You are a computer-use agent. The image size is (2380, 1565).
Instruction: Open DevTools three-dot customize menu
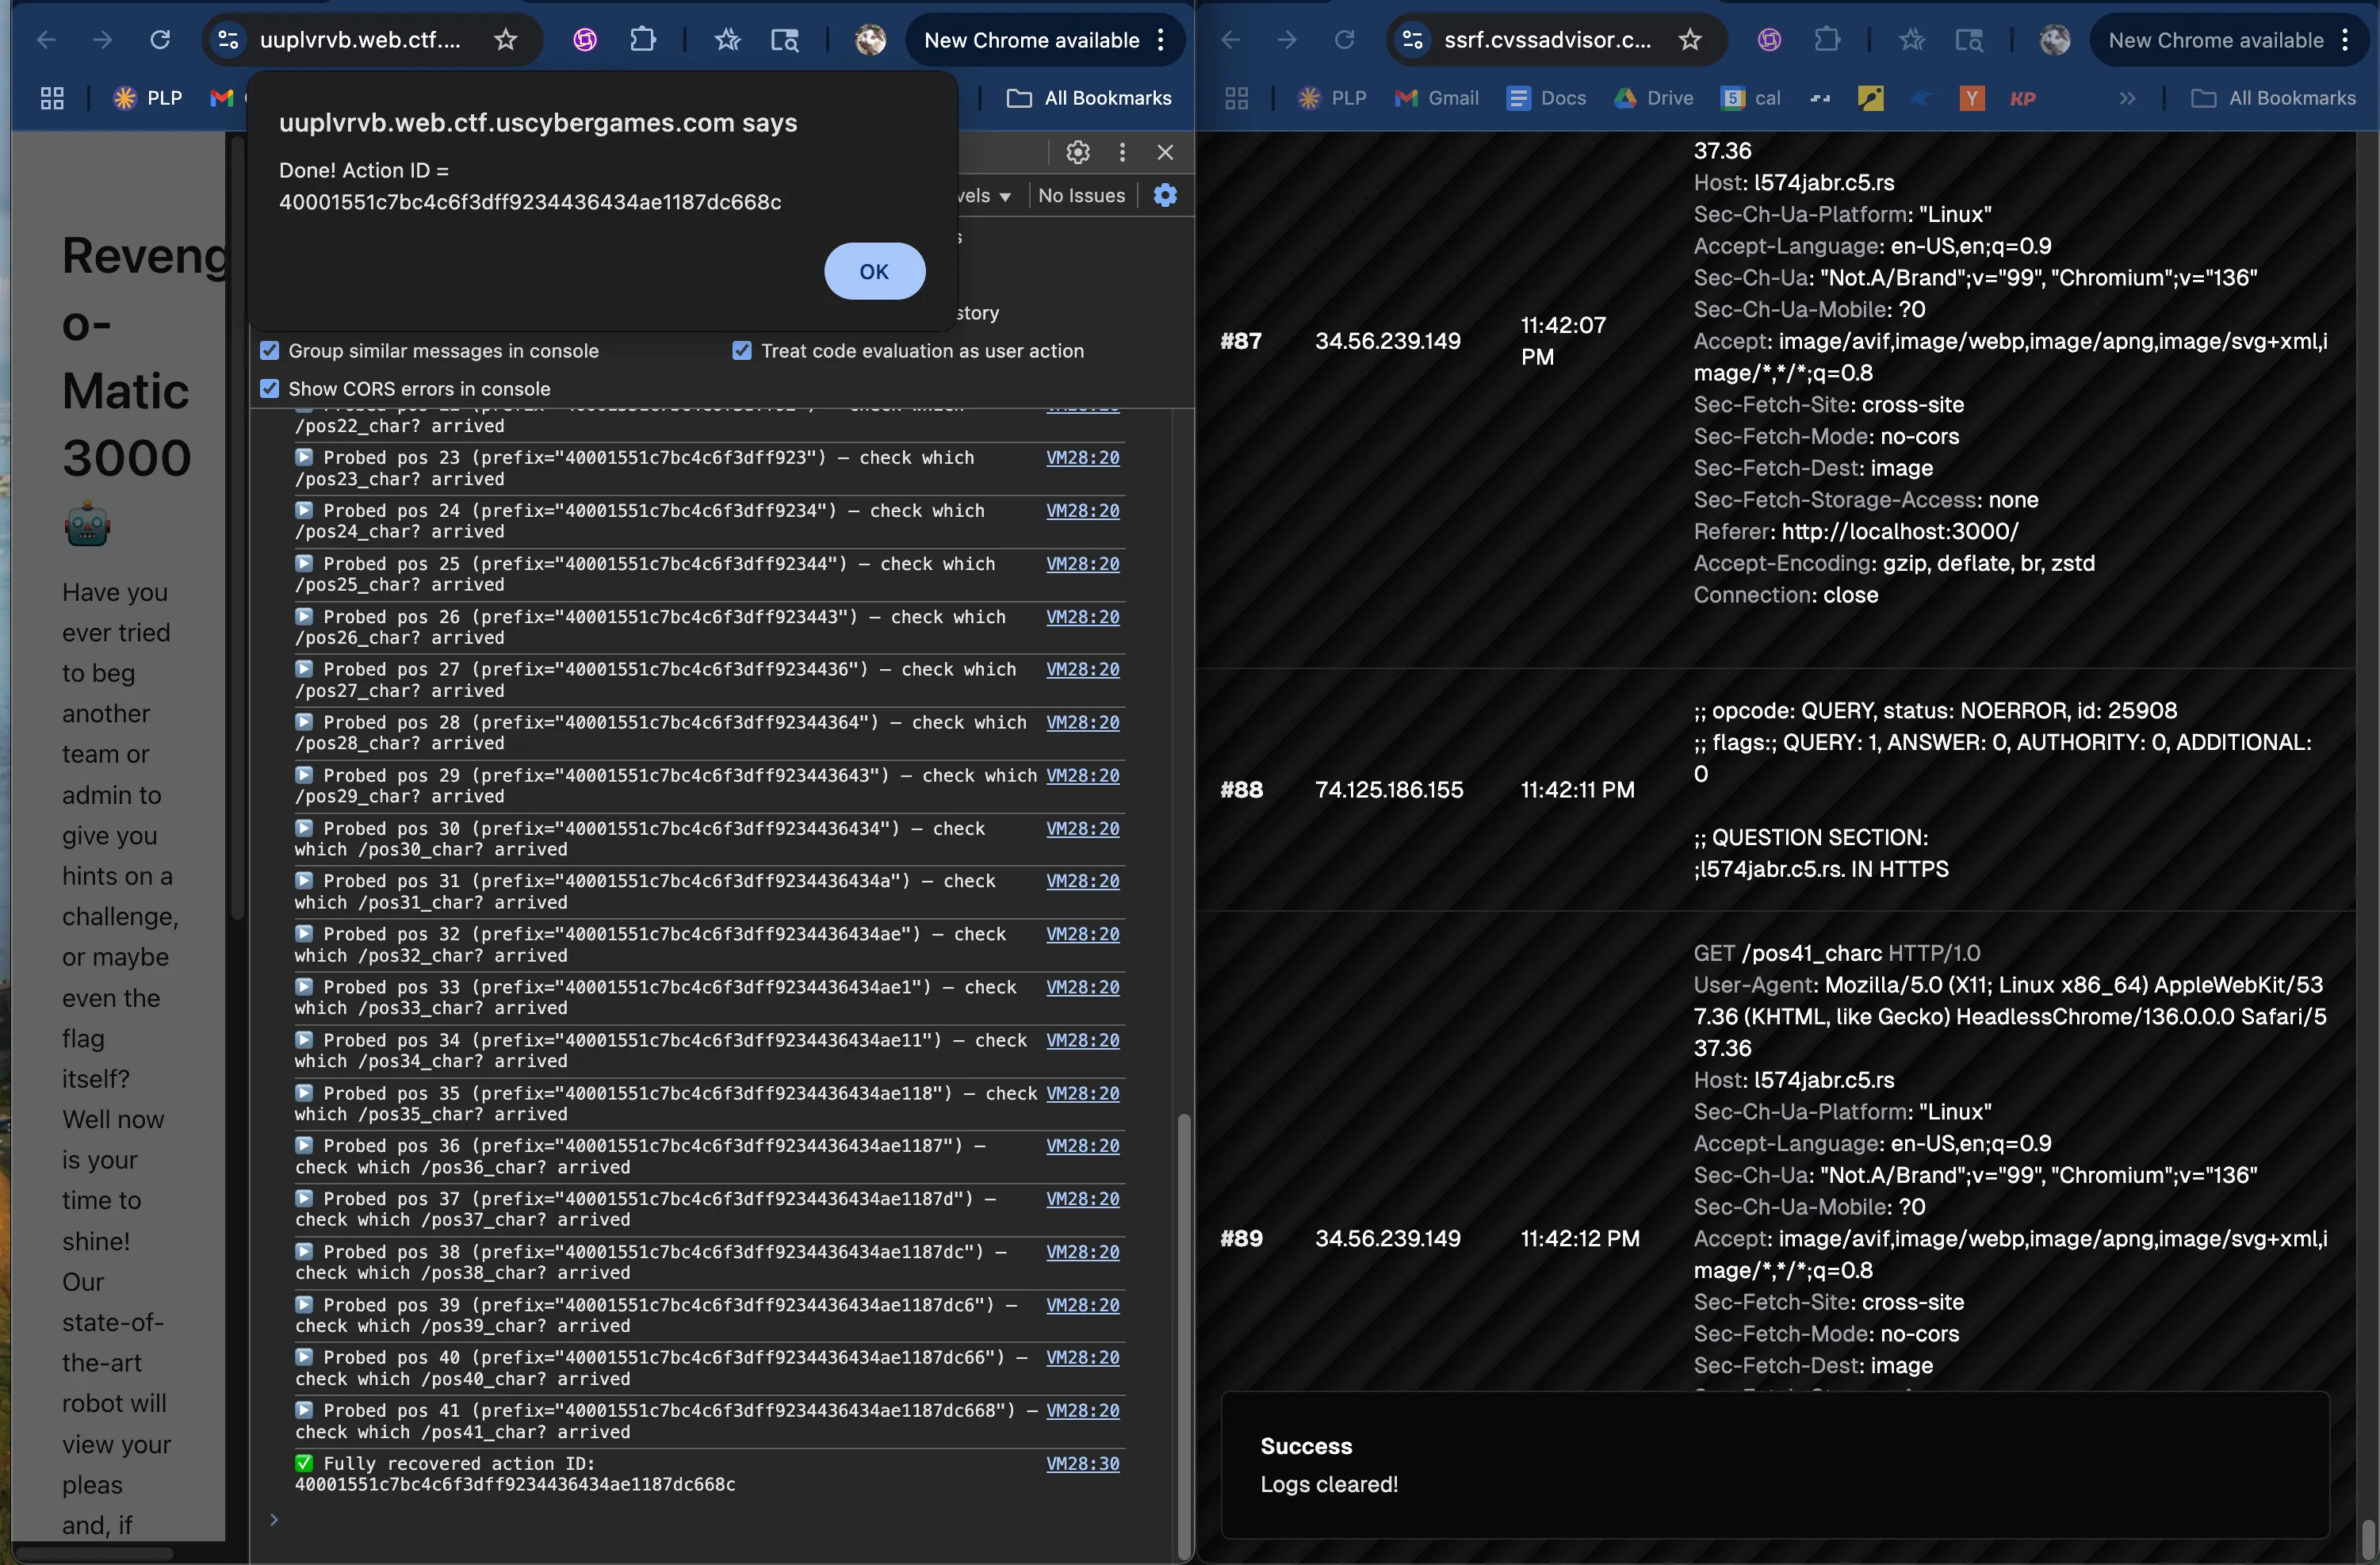1122,152
